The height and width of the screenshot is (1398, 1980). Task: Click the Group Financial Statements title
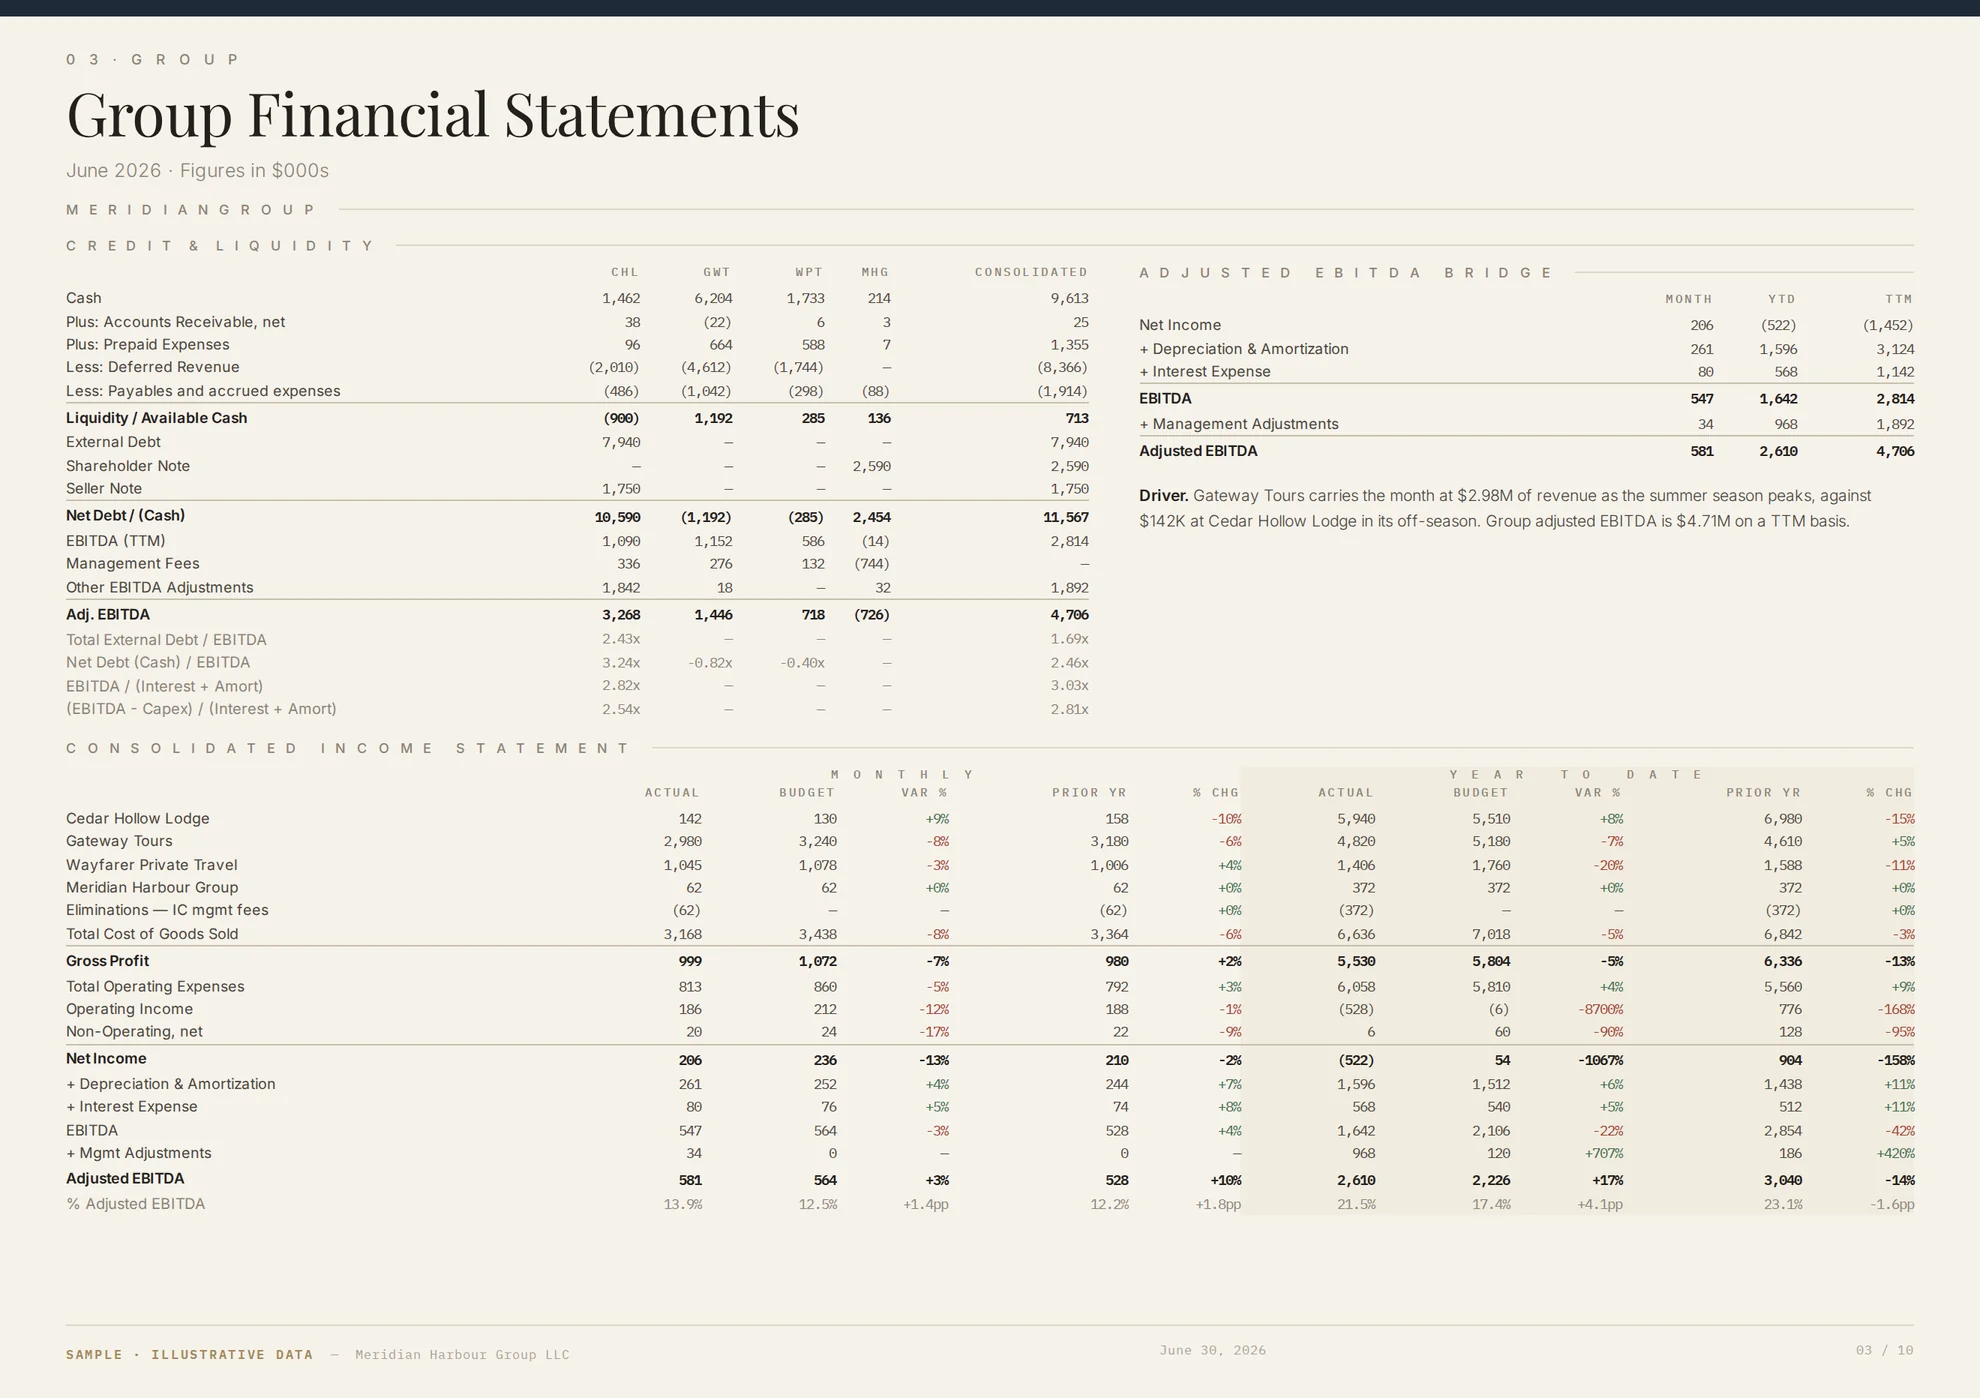click(x=432, y=114)
